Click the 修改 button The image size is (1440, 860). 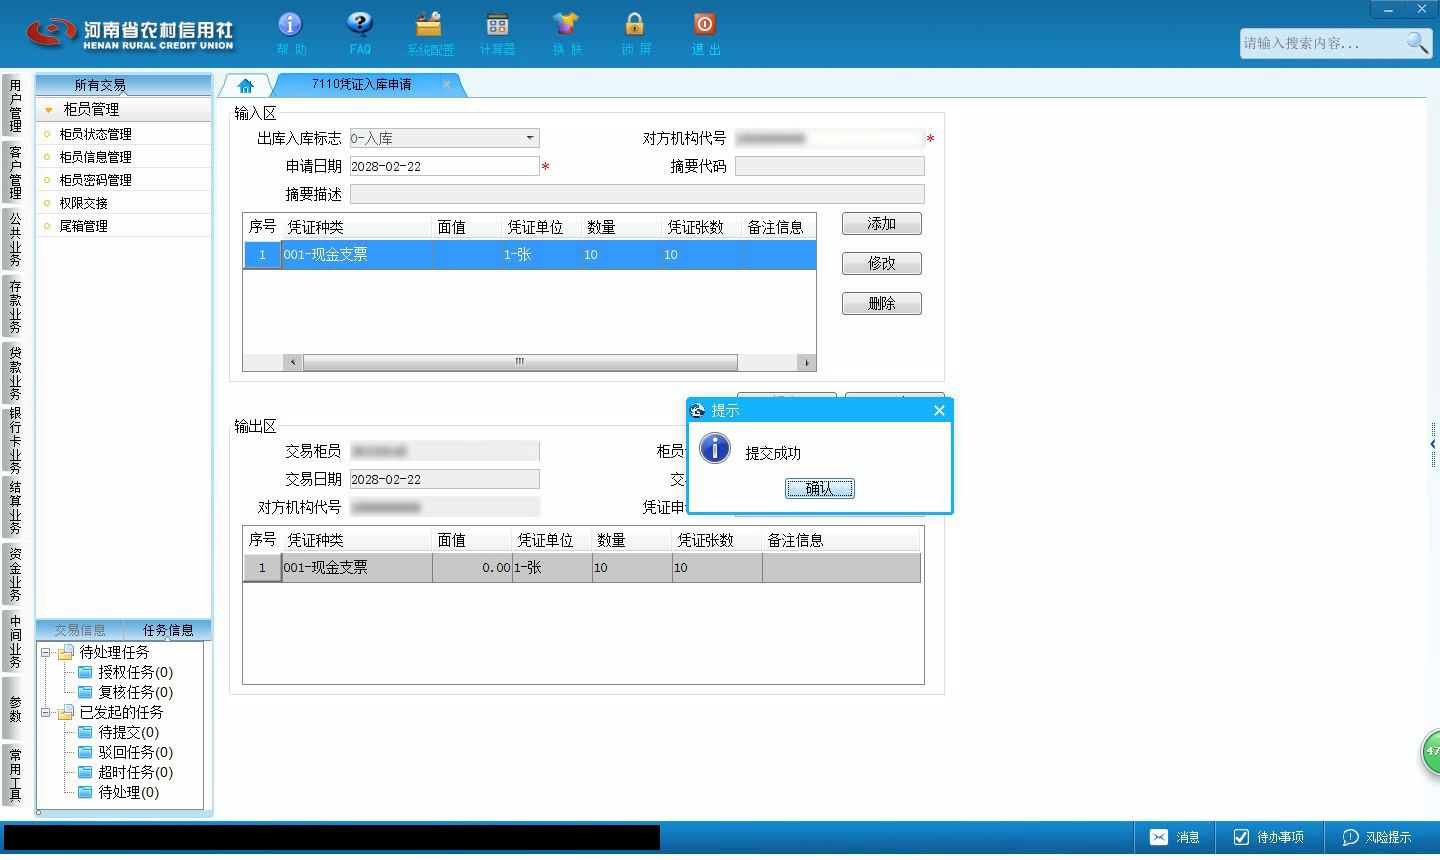pos(881,264)
